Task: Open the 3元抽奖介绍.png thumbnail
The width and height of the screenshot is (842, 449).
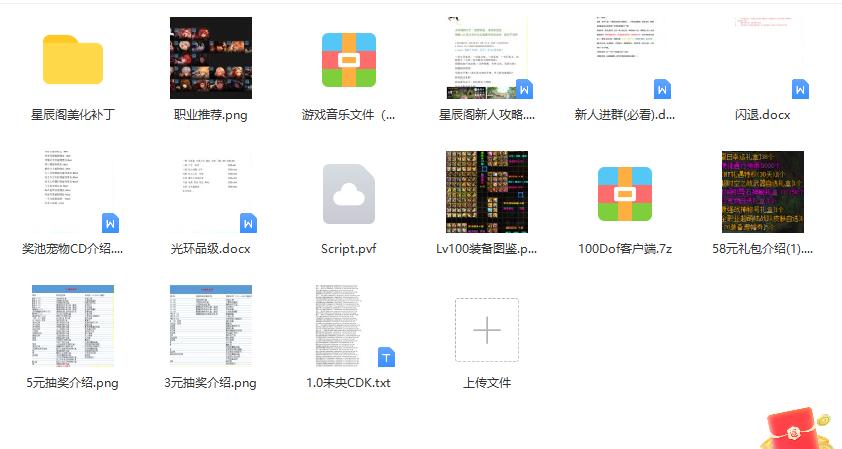Action: 211,328
